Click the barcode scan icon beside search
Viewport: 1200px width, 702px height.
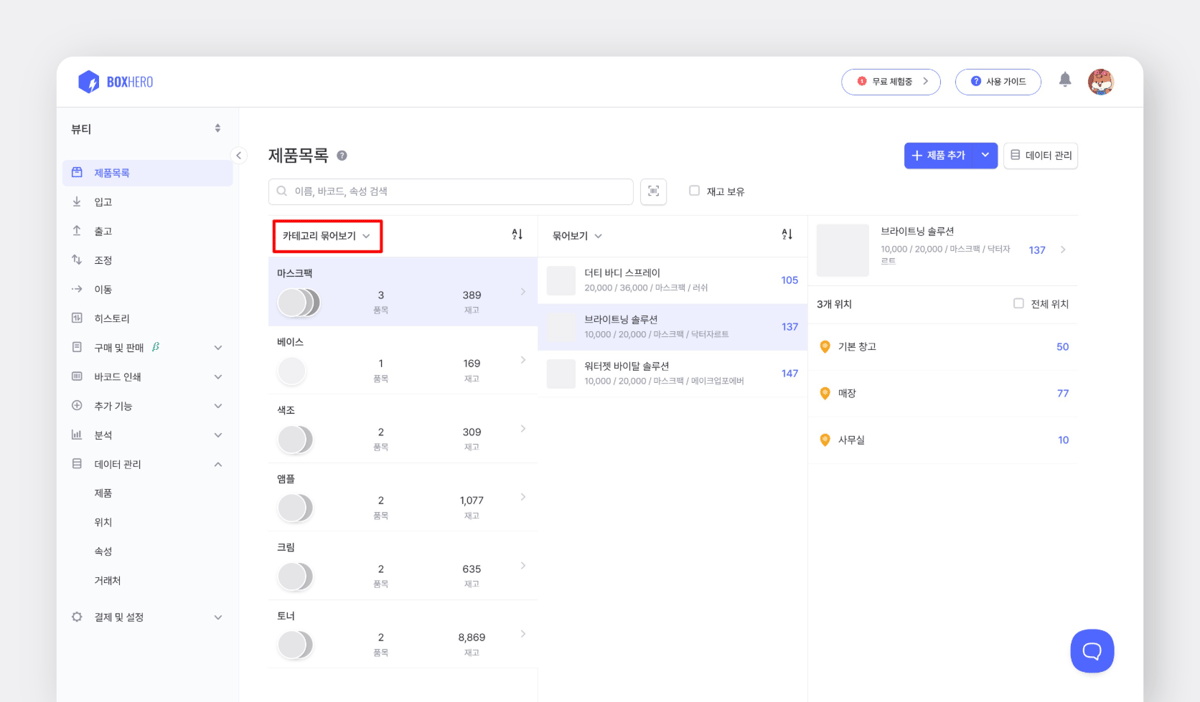point(653,191)
